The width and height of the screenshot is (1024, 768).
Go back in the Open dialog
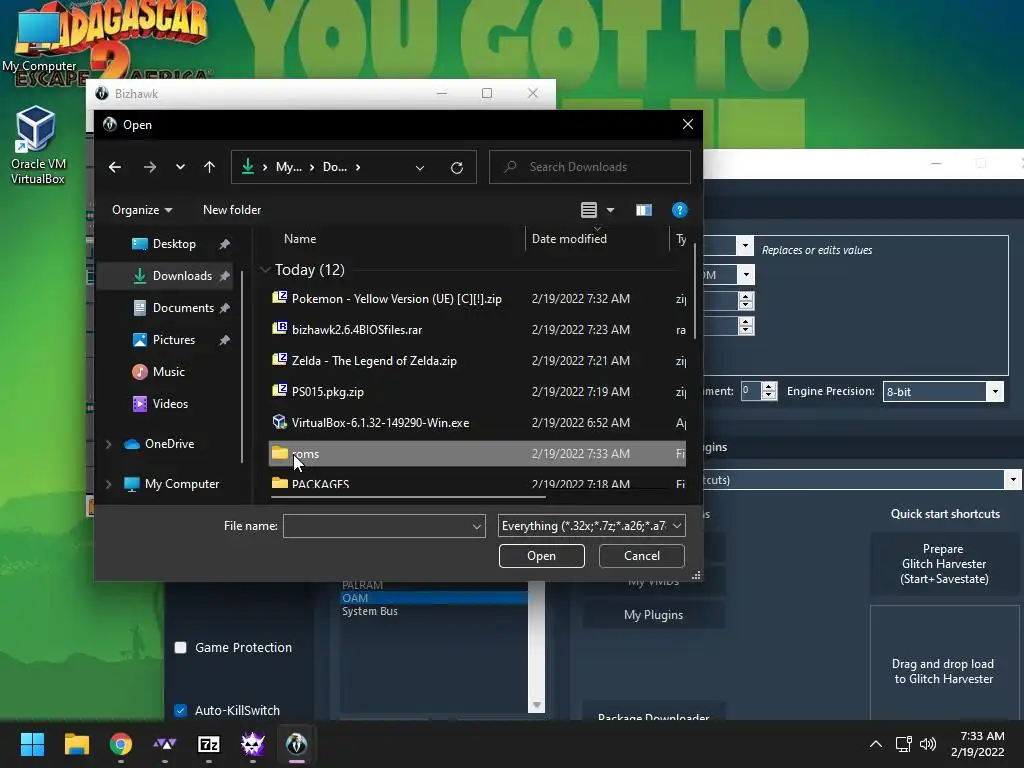(115, 167)
